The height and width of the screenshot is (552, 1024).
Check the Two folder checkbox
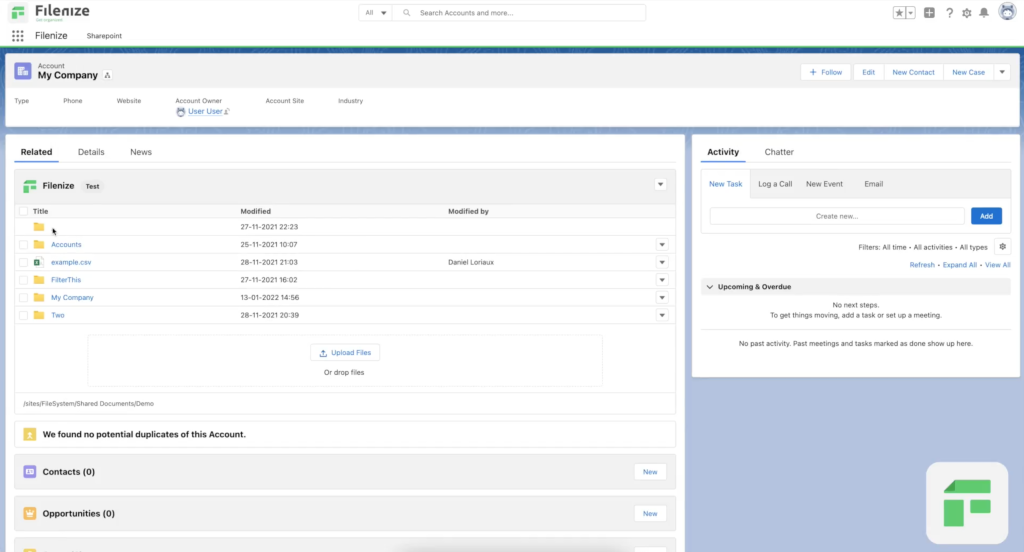[x=24, y=315]
